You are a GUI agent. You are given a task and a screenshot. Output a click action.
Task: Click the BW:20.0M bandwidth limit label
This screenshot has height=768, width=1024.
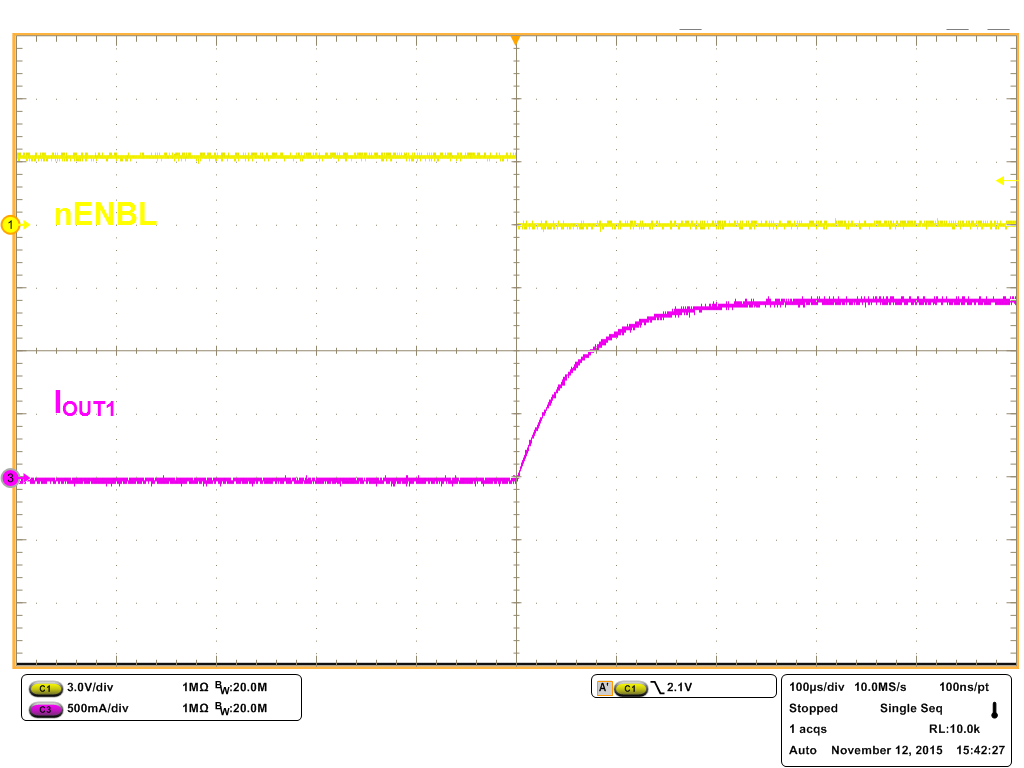(x=243, y=687)
